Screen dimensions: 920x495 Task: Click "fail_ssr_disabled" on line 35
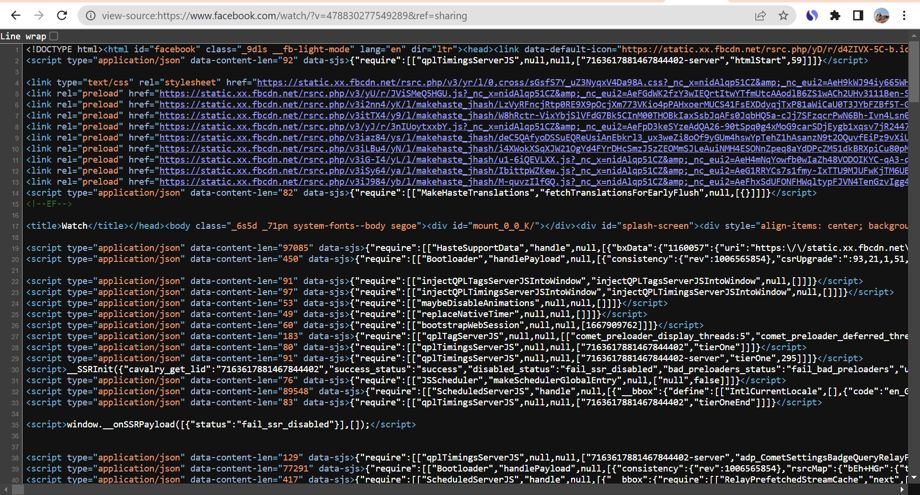[x=287, y=425]
